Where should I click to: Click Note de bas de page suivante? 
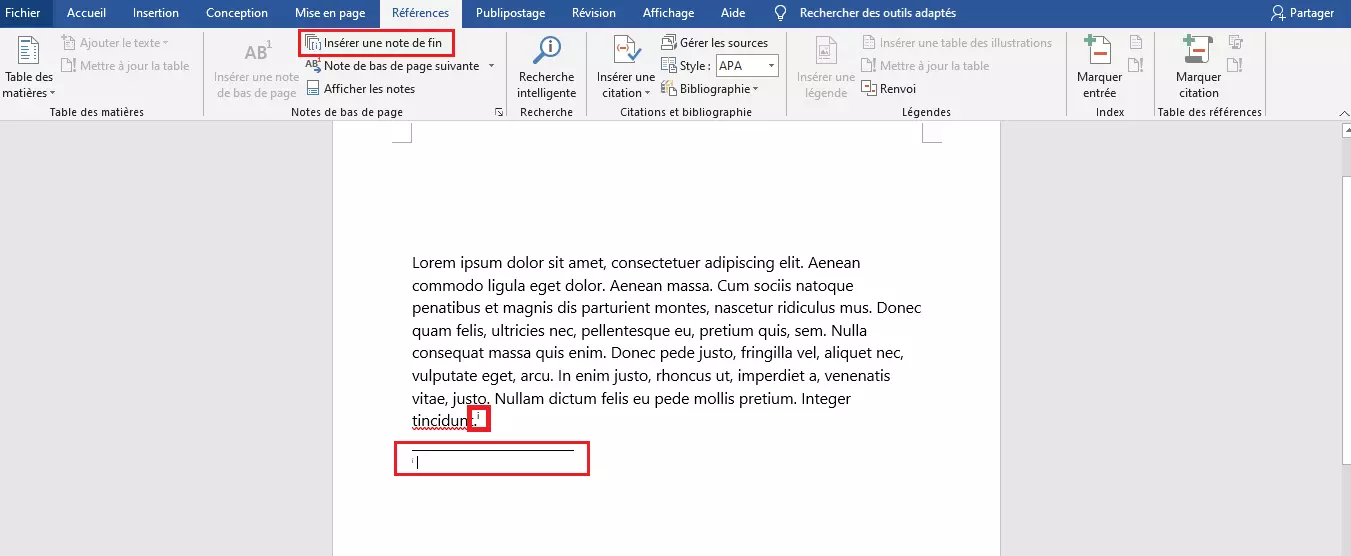(392, 66)
